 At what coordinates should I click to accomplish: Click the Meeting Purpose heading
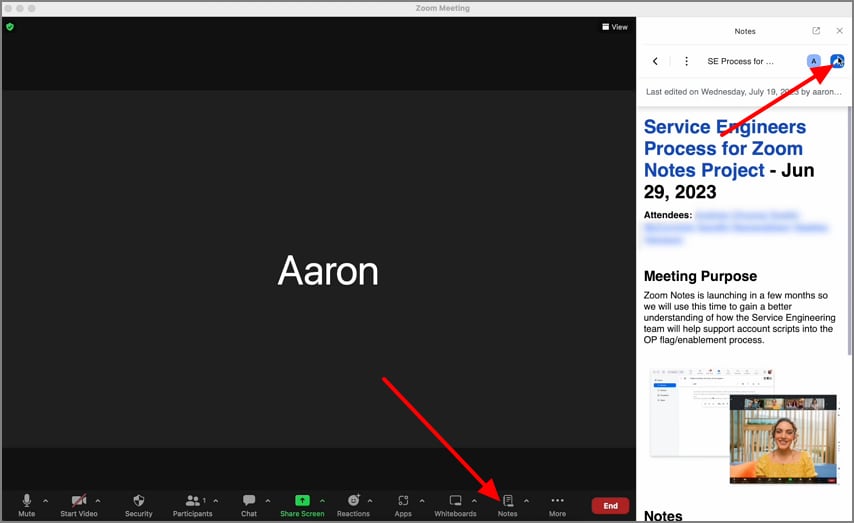pos(700,276)
